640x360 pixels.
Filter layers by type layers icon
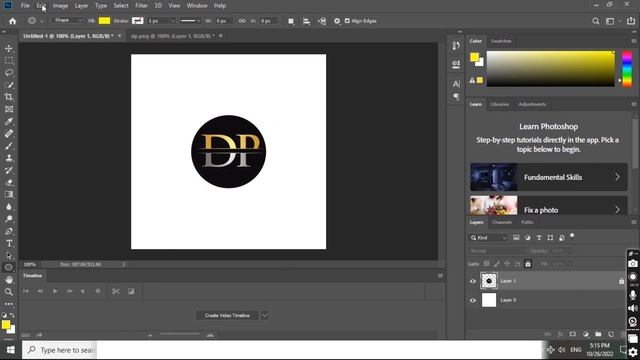tap(539, 238)
